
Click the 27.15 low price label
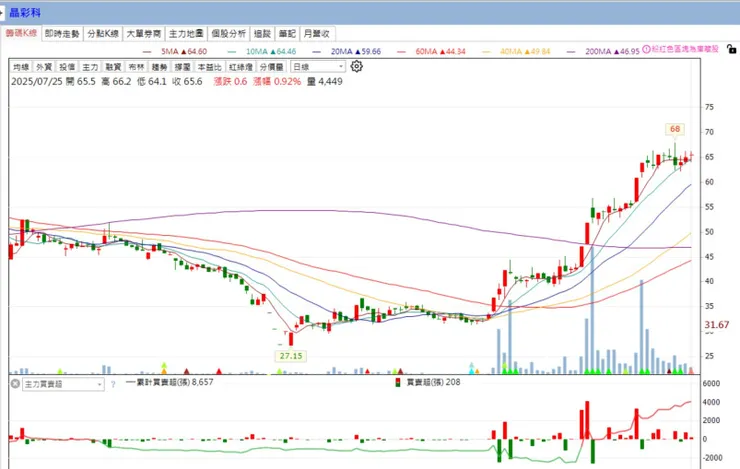click(291, 356)
